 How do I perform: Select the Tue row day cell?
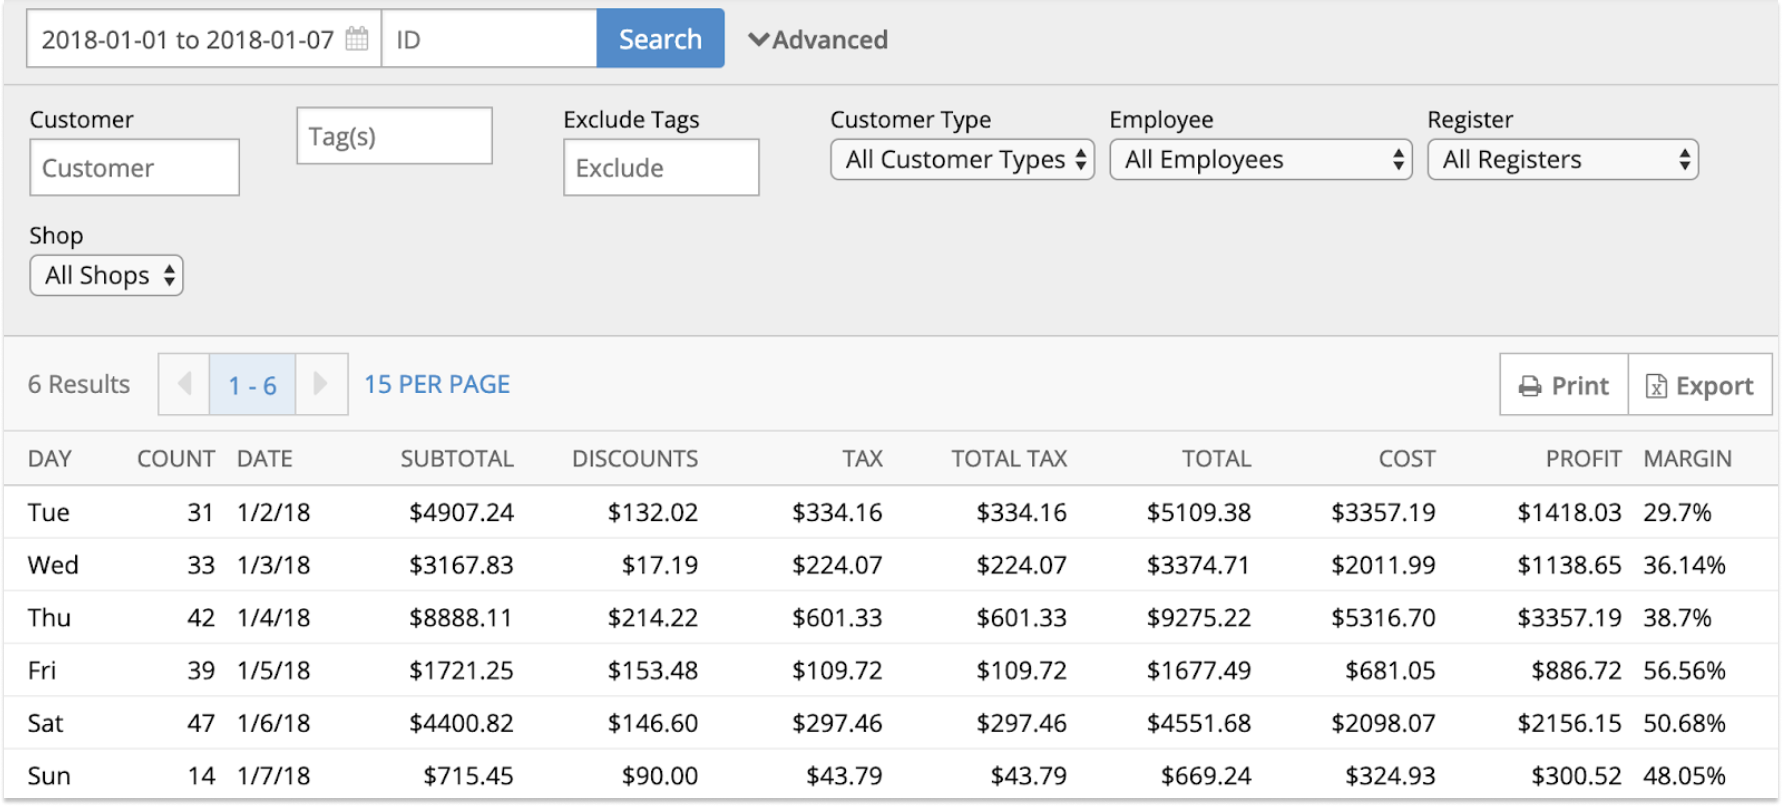(x=49, y=512)
